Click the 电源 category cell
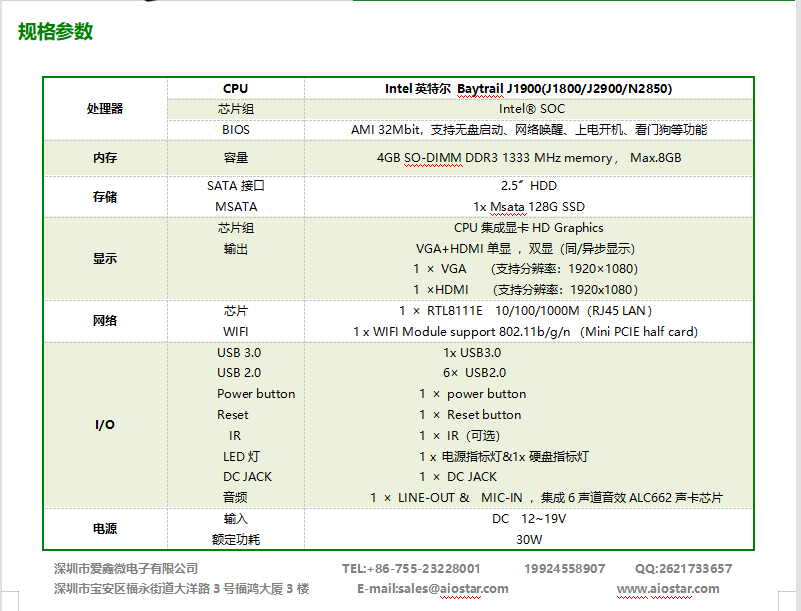Screen dimensions: 801x611 pos(105,529)
